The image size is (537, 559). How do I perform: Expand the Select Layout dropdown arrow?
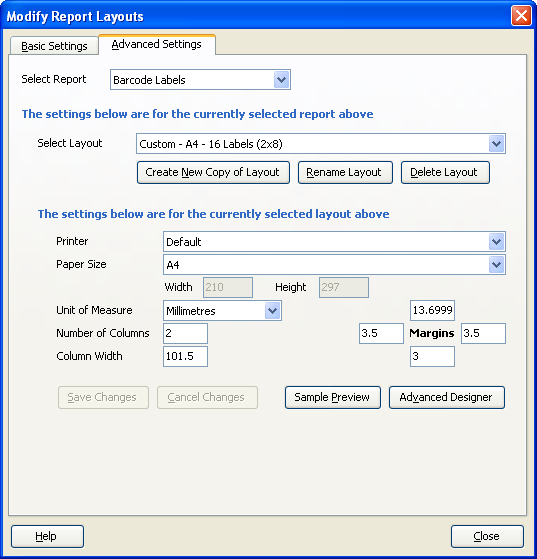[x=496, y=144]
